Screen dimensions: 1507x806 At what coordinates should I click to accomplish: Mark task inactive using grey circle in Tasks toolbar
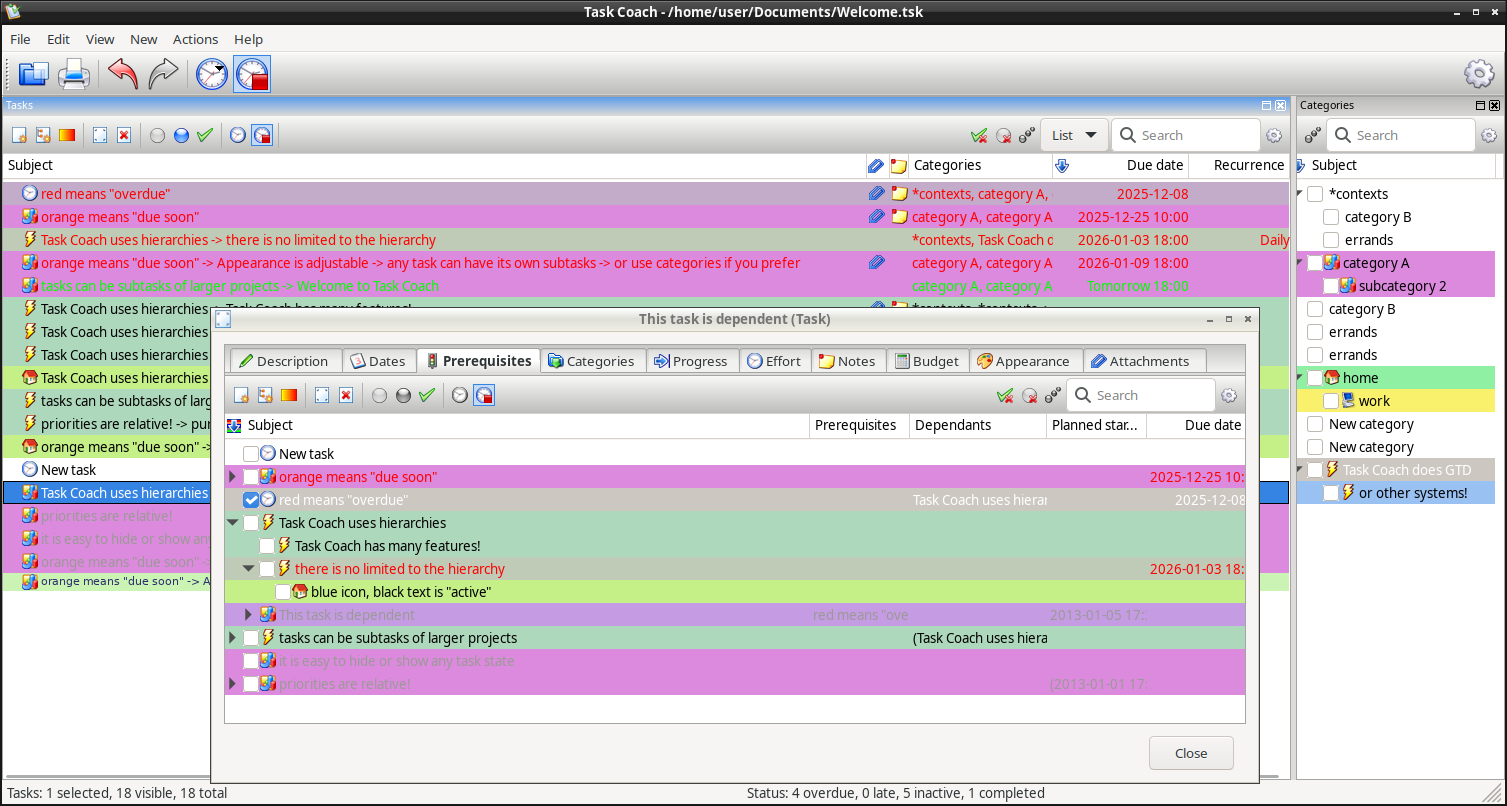click(x=157, y=135)
